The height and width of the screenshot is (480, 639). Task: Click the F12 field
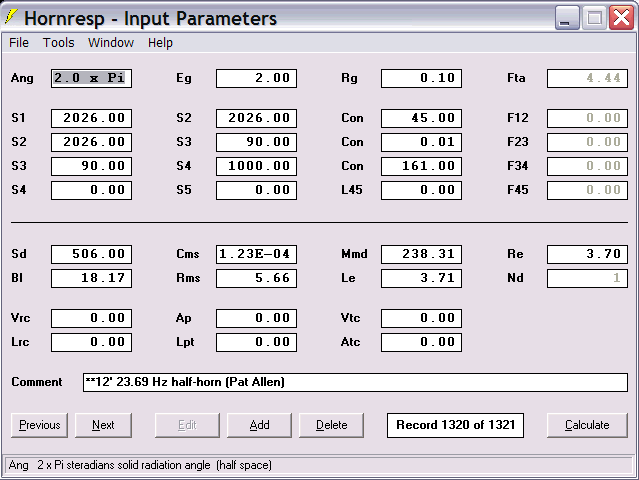click(587, 118)
